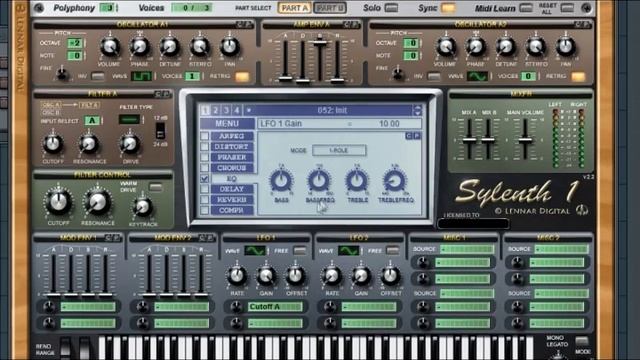Open Filter A Input Select dropdown

click(x=92, y=120)
